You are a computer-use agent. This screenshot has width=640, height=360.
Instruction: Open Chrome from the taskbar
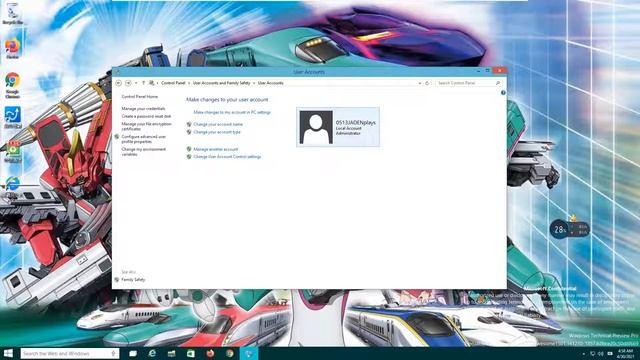tap(230, 353)
